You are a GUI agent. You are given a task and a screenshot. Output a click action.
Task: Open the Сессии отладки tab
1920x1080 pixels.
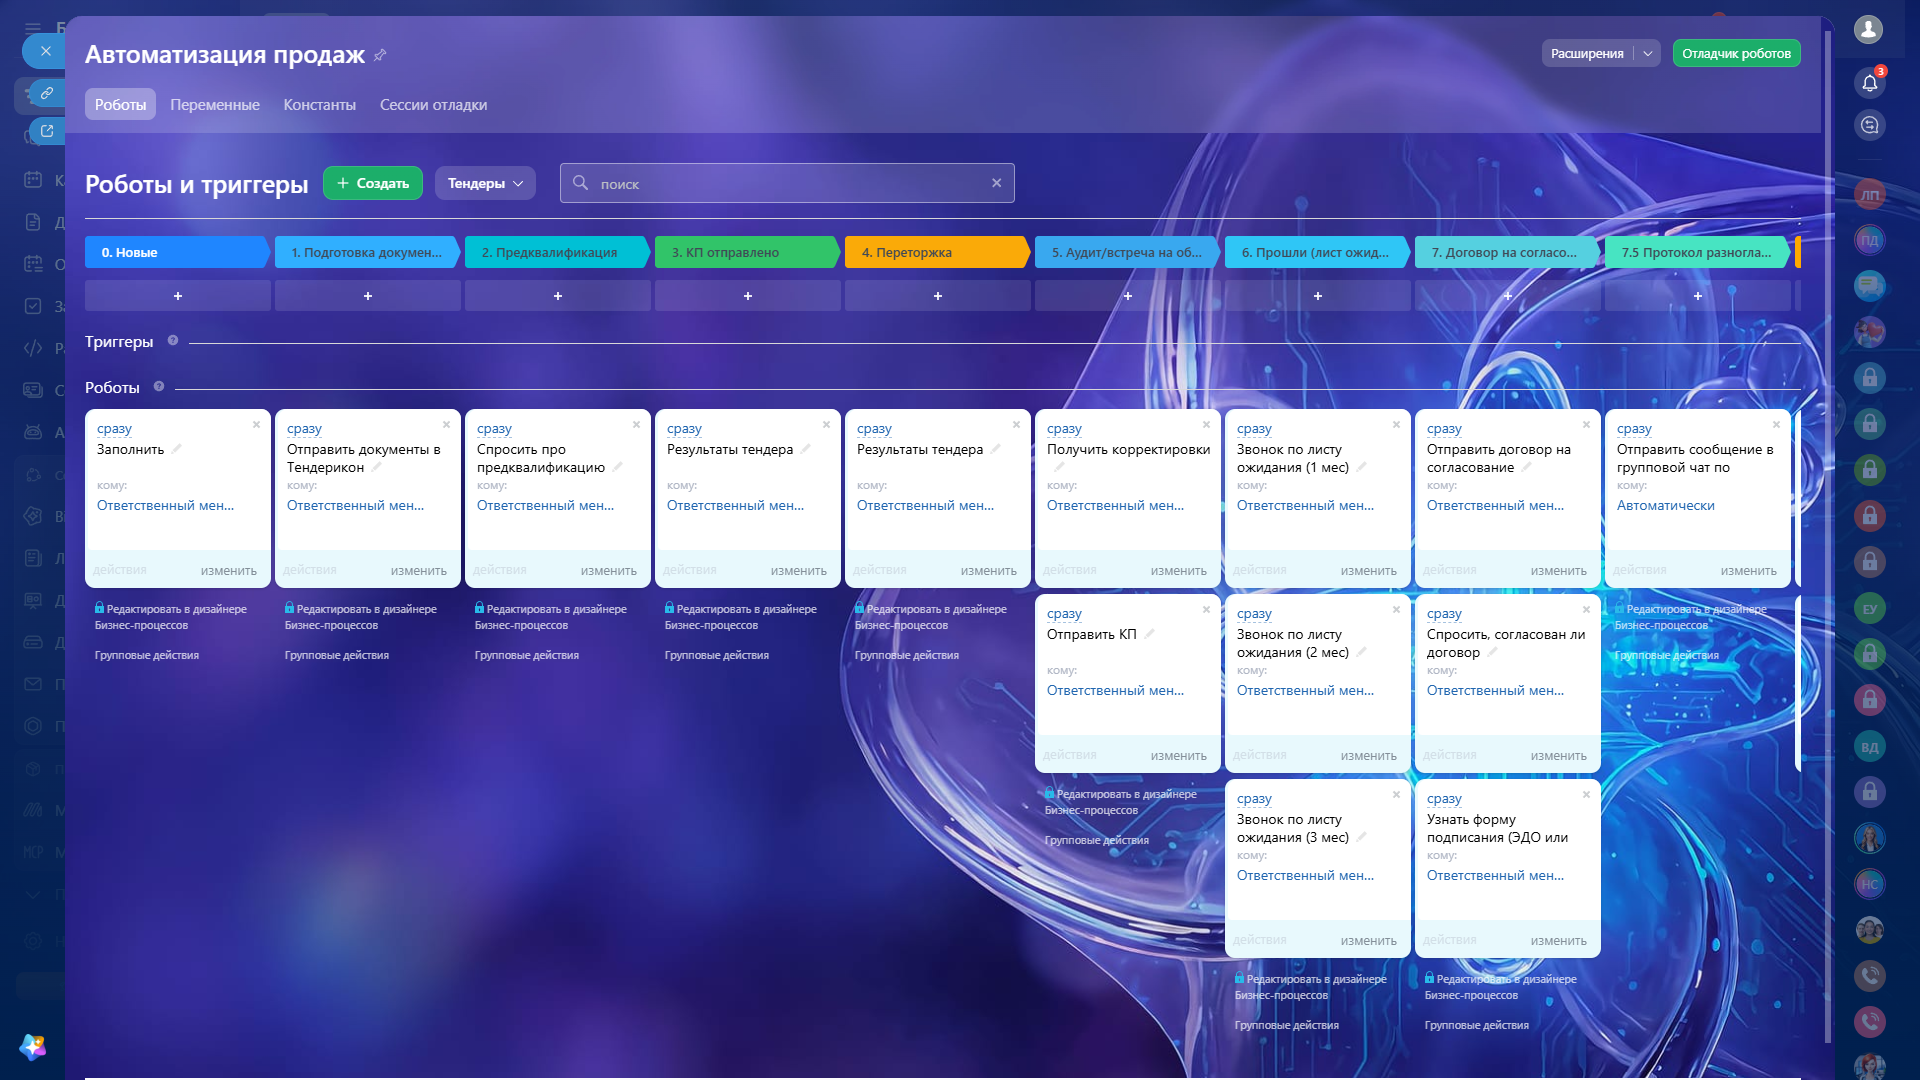click(x=433, y=105)
